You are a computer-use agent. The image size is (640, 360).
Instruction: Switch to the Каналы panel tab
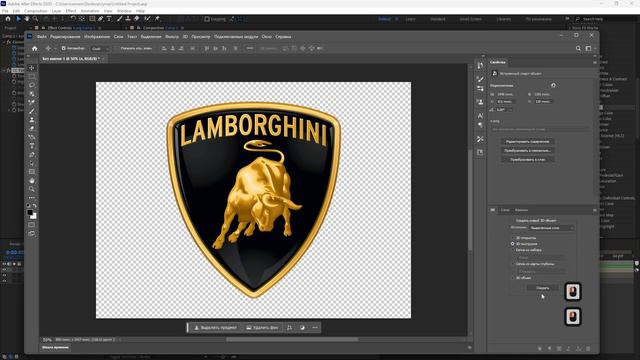click(521, 210)
